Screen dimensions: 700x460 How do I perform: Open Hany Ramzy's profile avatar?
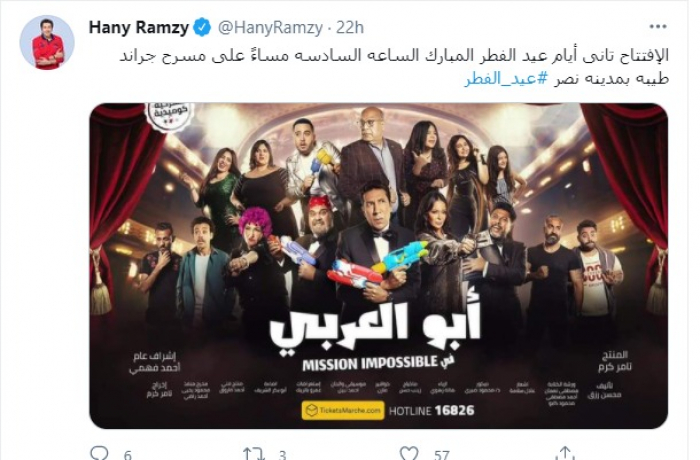[47, 43]
